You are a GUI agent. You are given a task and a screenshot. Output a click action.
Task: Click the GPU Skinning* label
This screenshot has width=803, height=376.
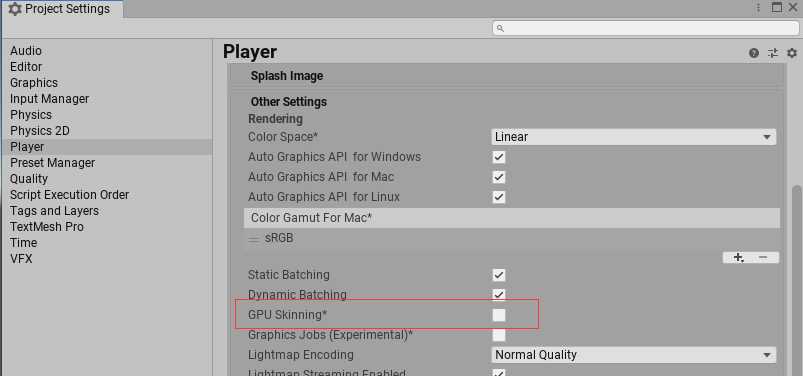287,315
